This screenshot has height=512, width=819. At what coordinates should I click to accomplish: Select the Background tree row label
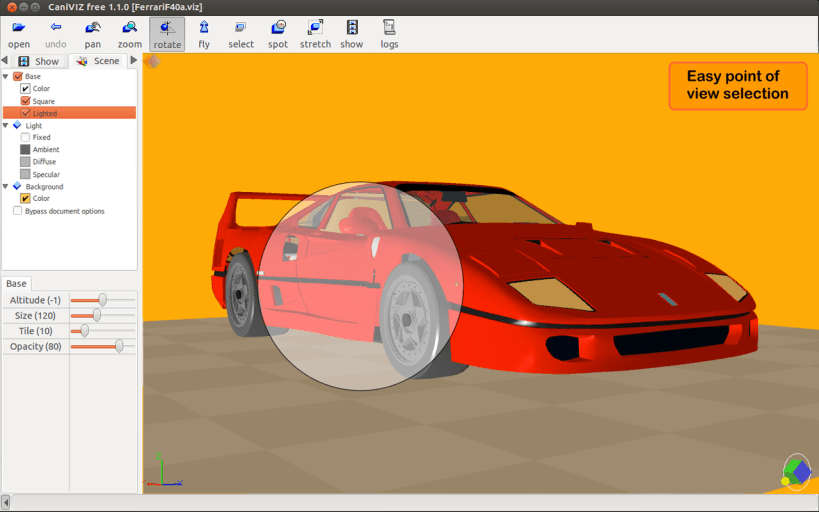(x=44, y=187)
